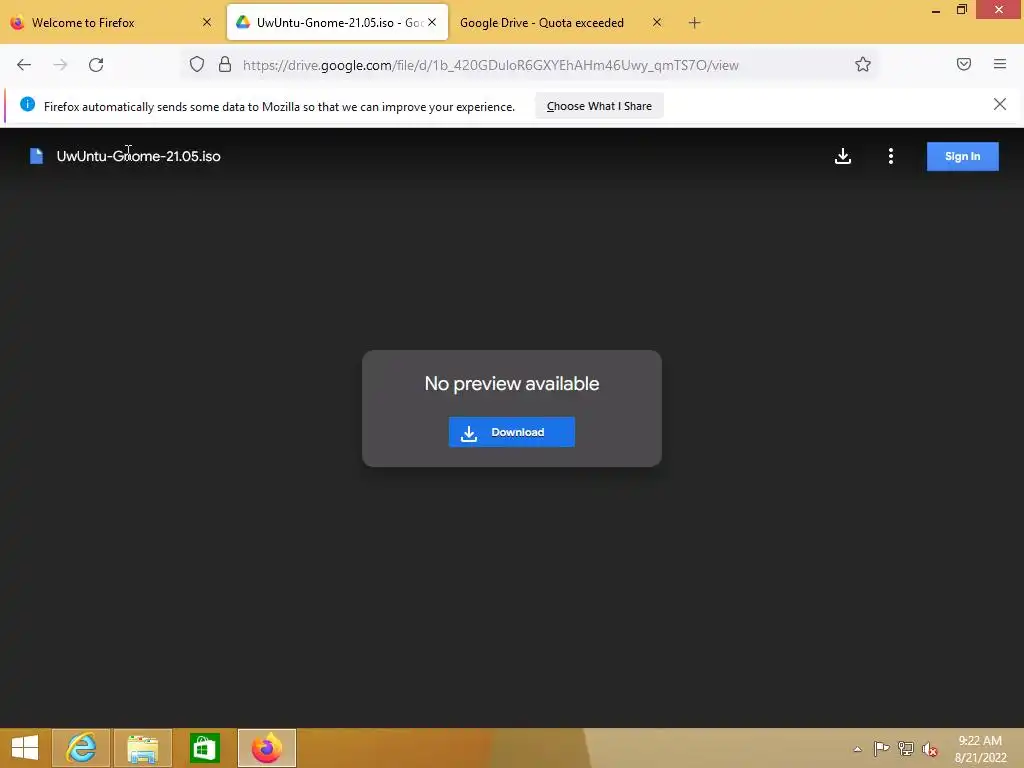
Task: Close the UwUntu-Gnome-21.05.iso tab
Action: coord(432,22)
